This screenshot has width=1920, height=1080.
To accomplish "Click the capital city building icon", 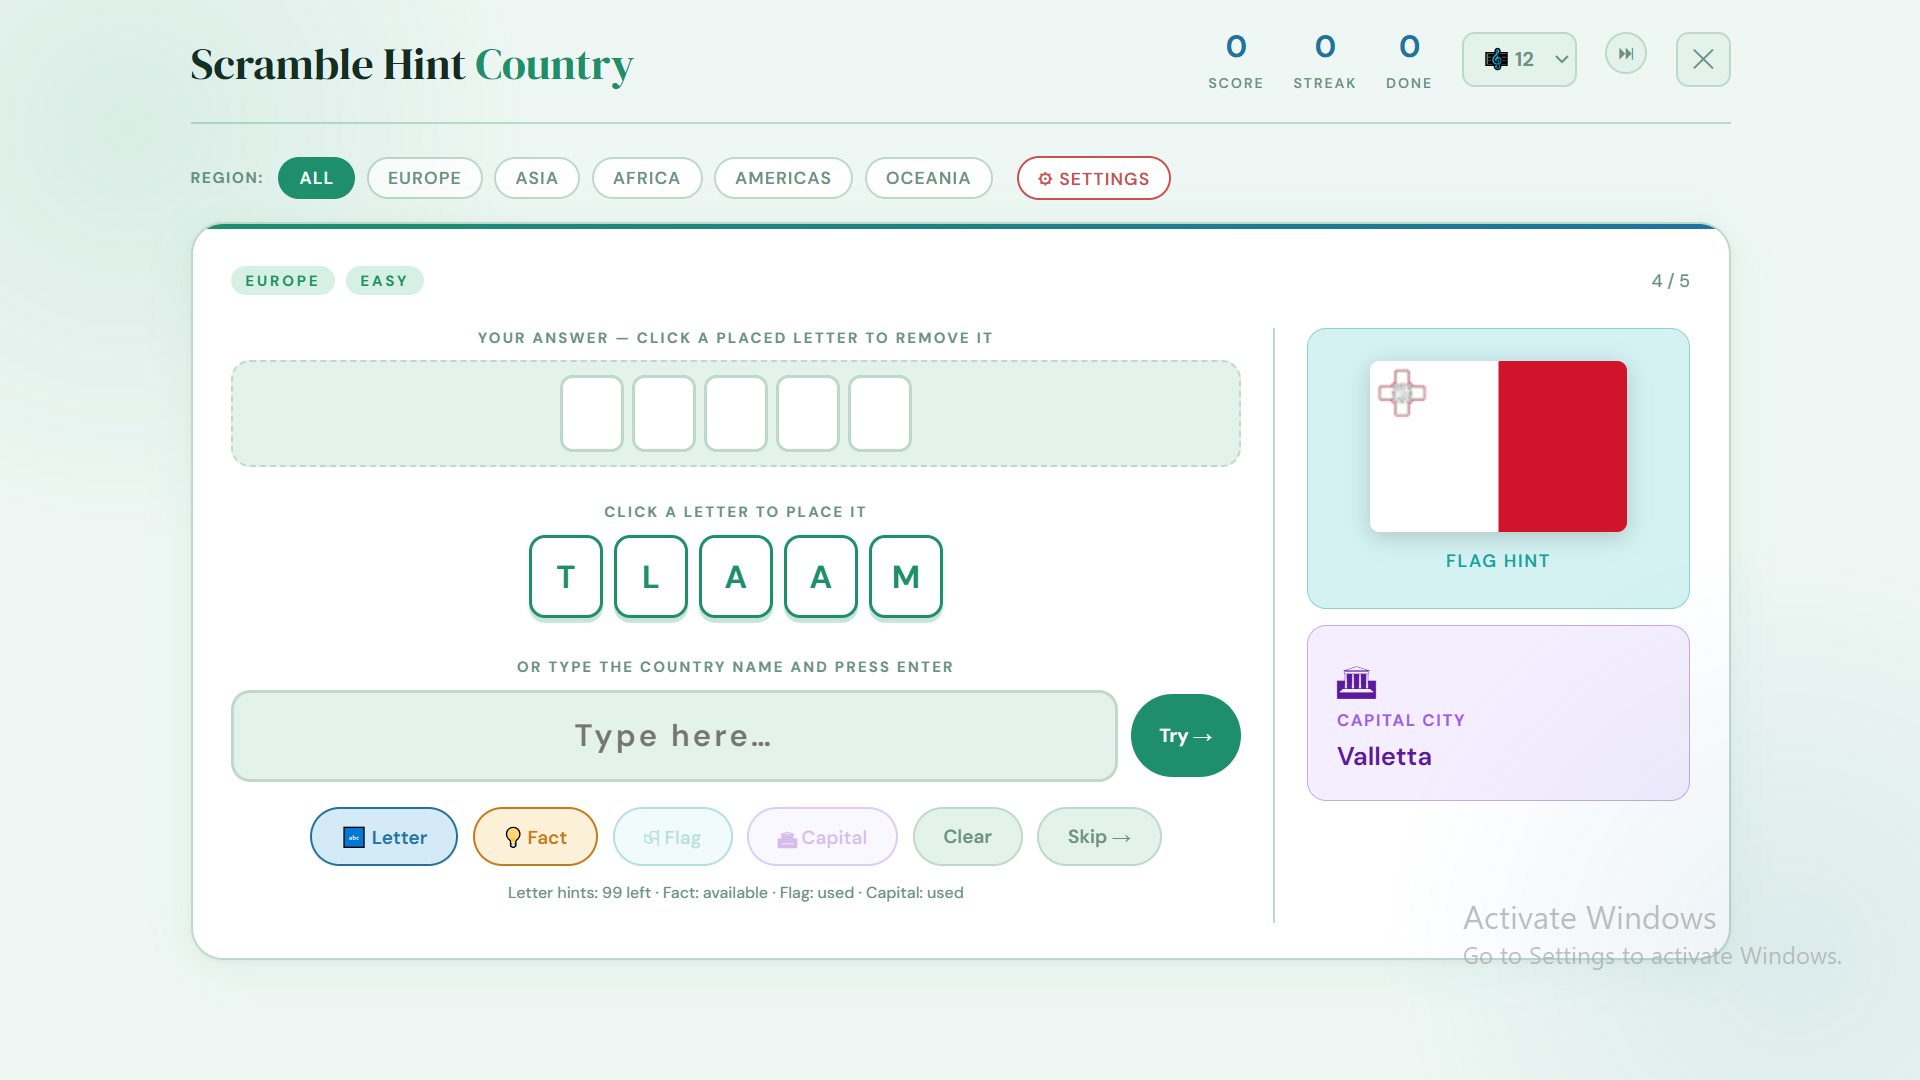I will pyautogui.click(x=1356, y=683).
